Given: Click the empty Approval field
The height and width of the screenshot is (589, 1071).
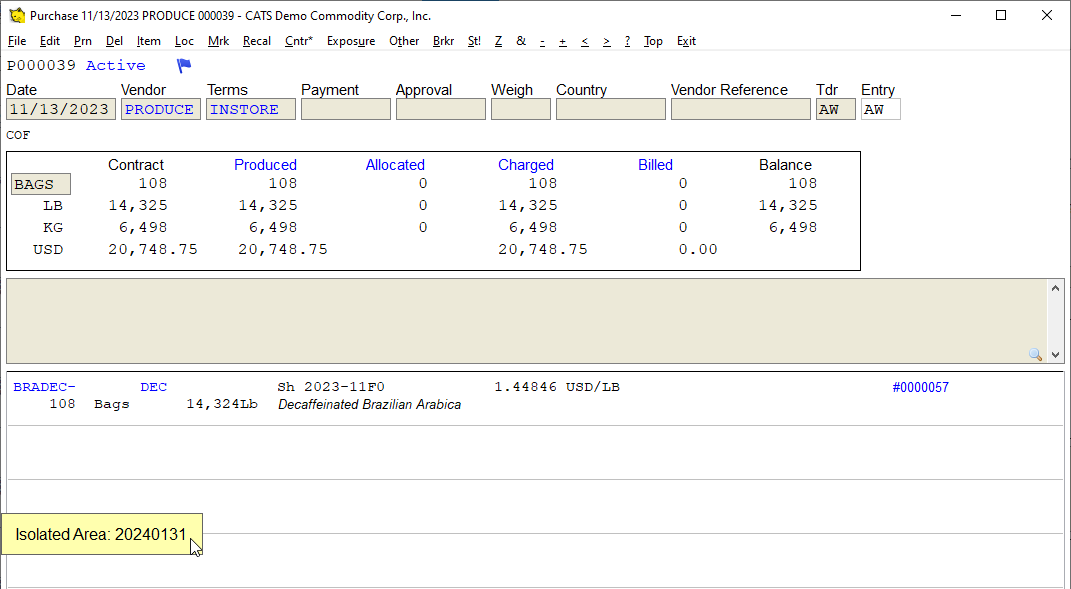Looking at the screenshot, I should pyautogui.click(x=441, y=109).
